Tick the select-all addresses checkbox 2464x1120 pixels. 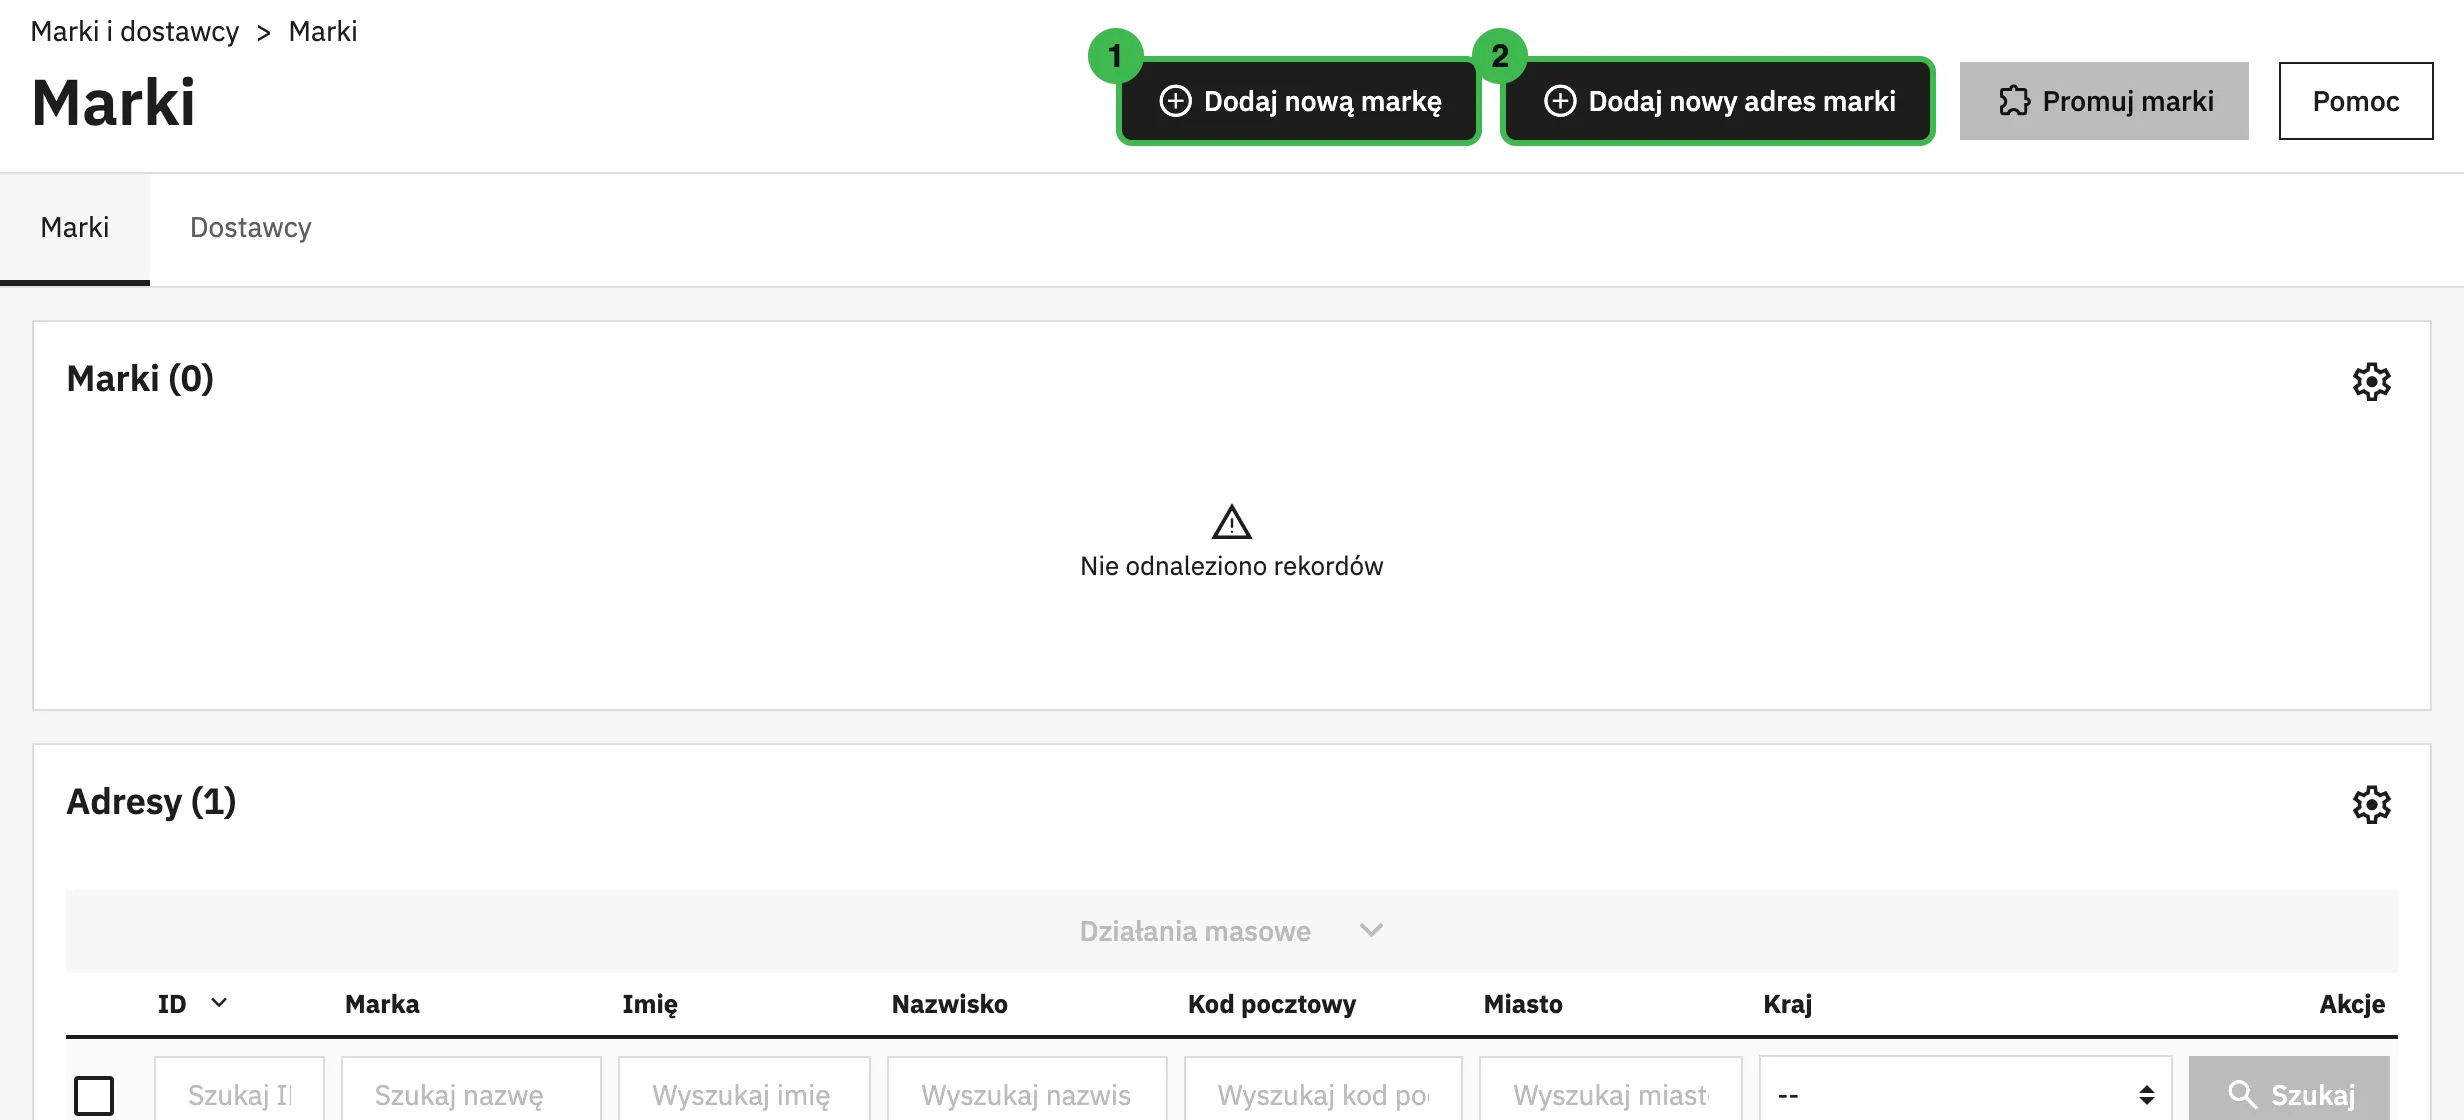click(x=94, y=1095)
